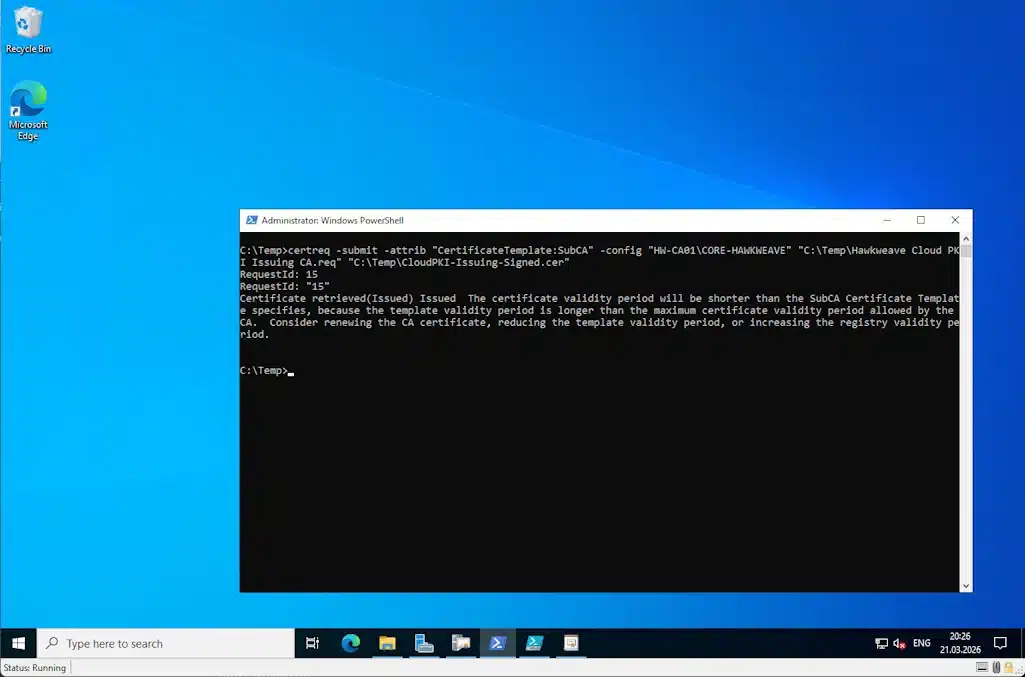Click the PowerShell scrollbar down arrow
Screen dimensions: 1025x677
965,585
